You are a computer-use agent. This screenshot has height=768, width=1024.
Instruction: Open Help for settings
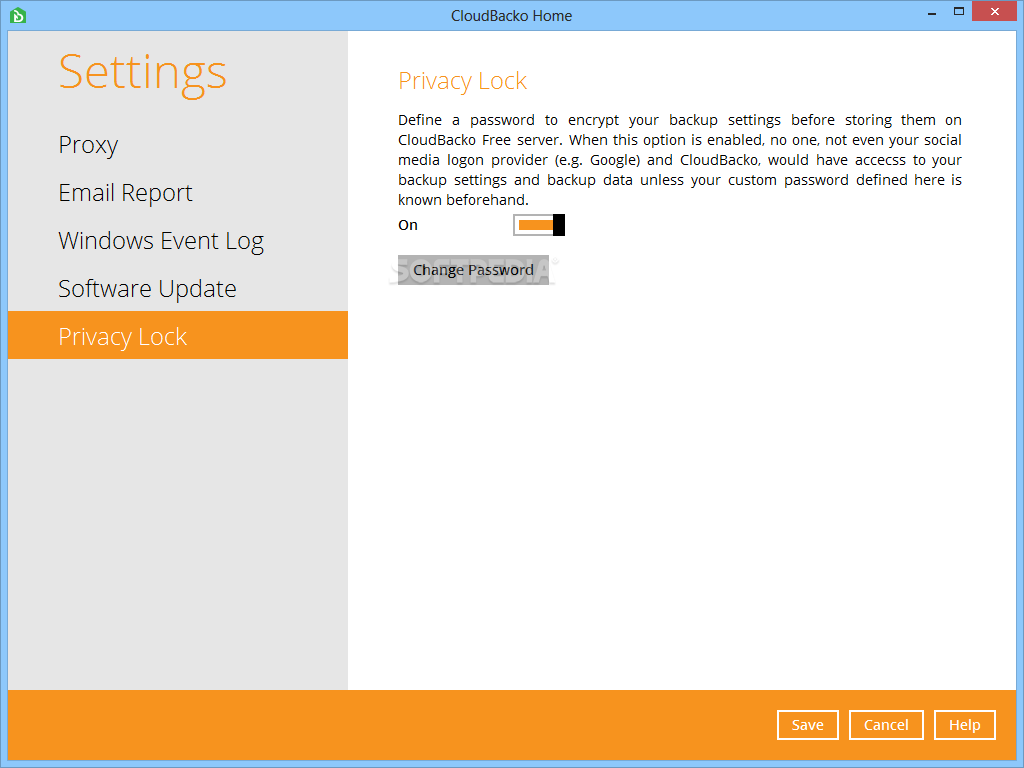coord(965,725)
